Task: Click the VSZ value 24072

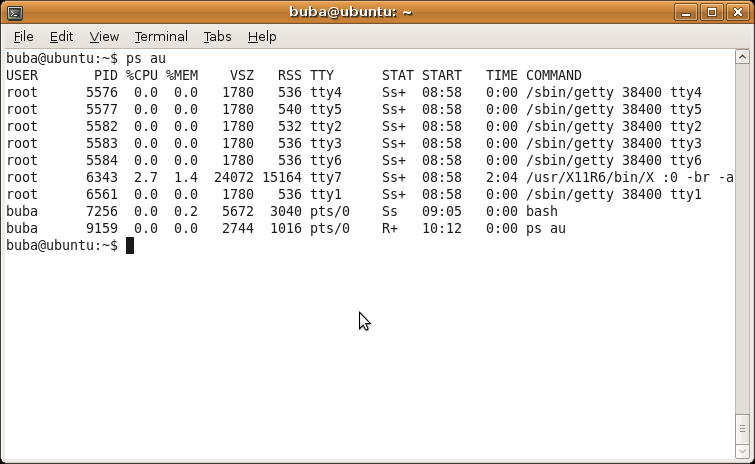Action: [234, 178]
